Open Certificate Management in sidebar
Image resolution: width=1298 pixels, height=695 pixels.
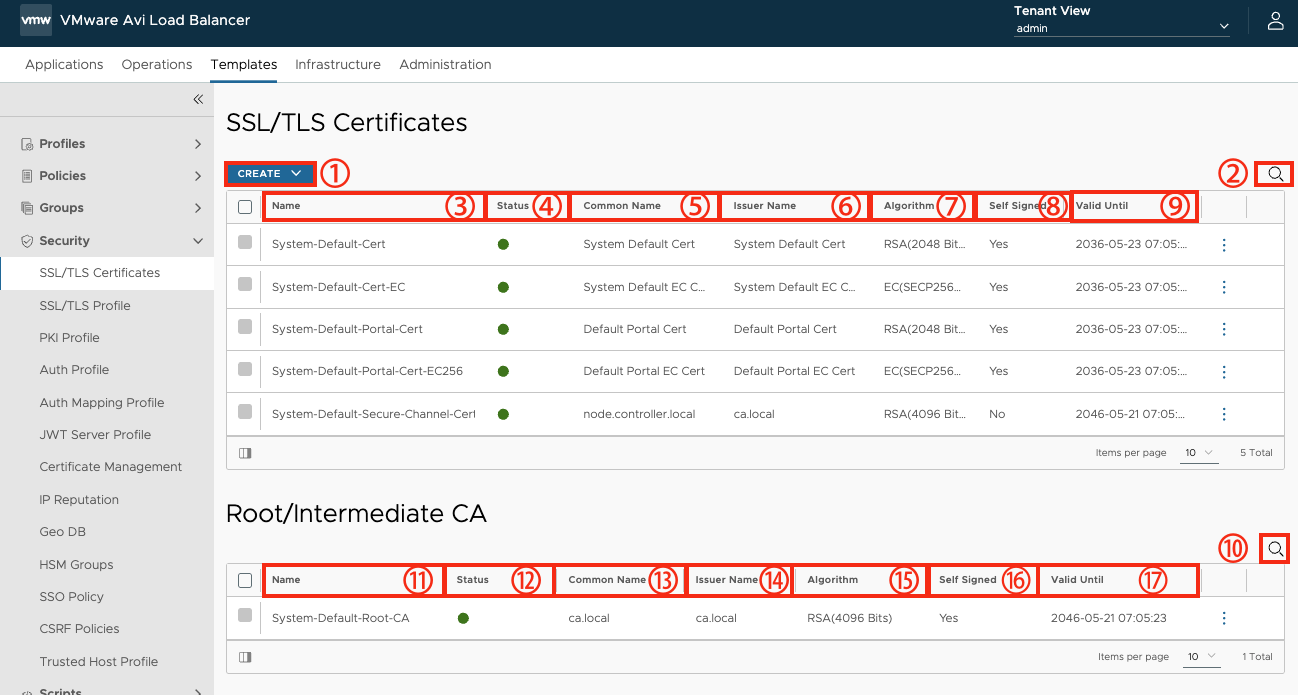tap(111, 467)
